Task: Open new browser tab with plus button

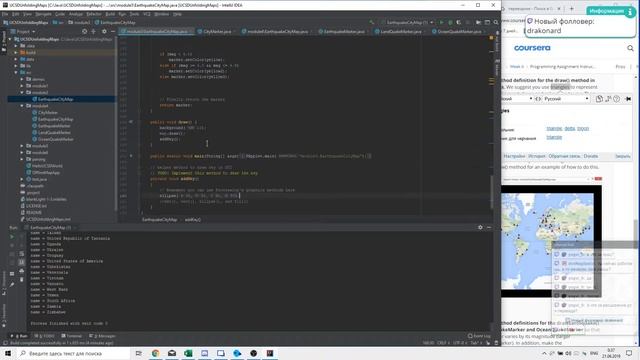Action: coord(571,9)
